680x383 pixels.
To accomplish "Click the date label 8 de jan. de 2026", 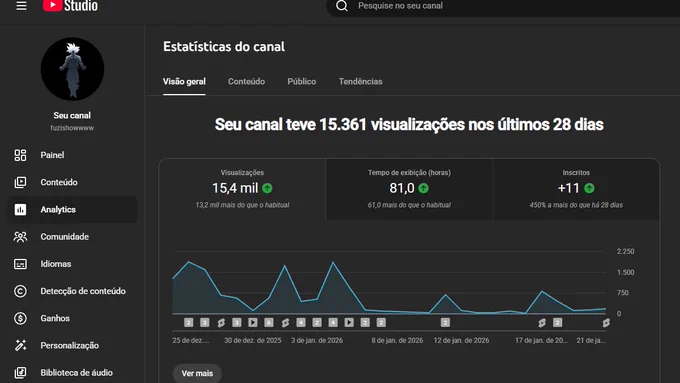I will coord(397,340).
